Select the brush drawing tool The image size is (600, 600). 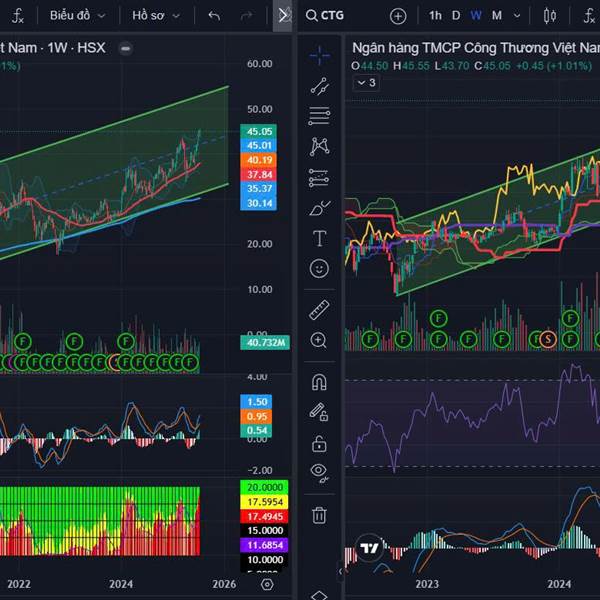(x=320, y=208)
